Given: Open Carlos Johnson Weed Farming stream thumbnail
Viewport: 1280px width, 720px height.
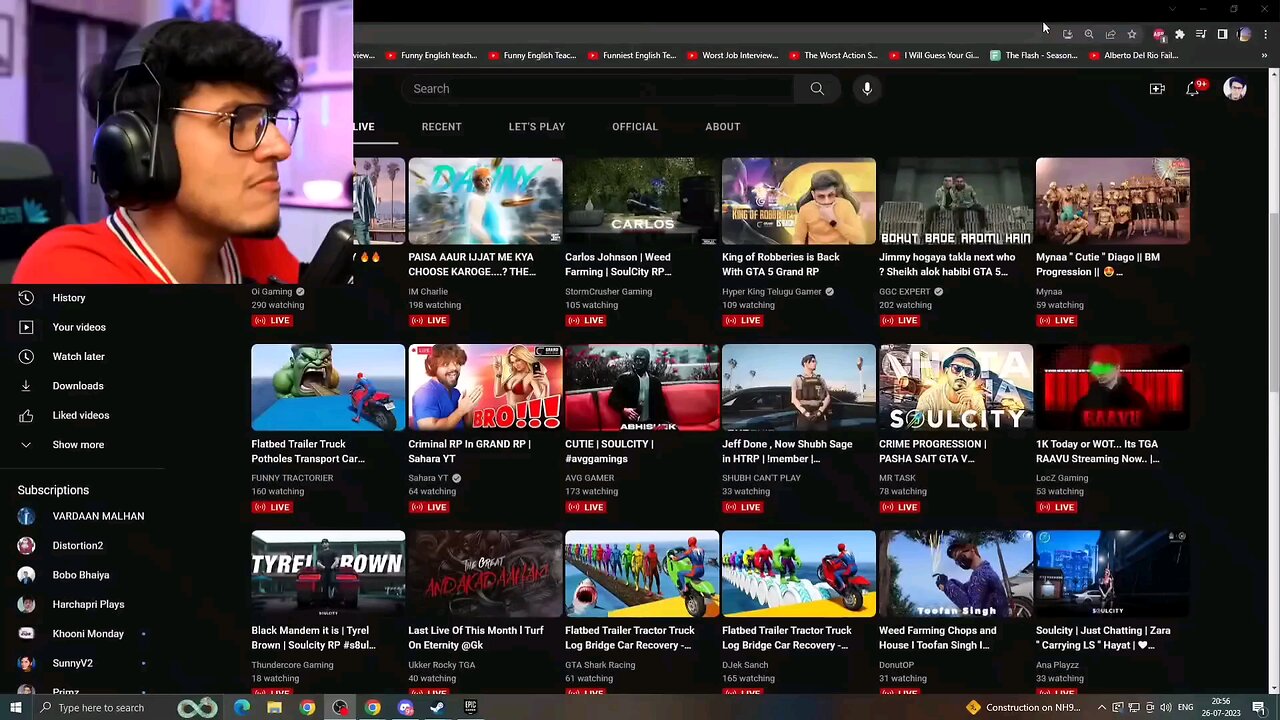Looking at the screenshot, I should point(642,201).
